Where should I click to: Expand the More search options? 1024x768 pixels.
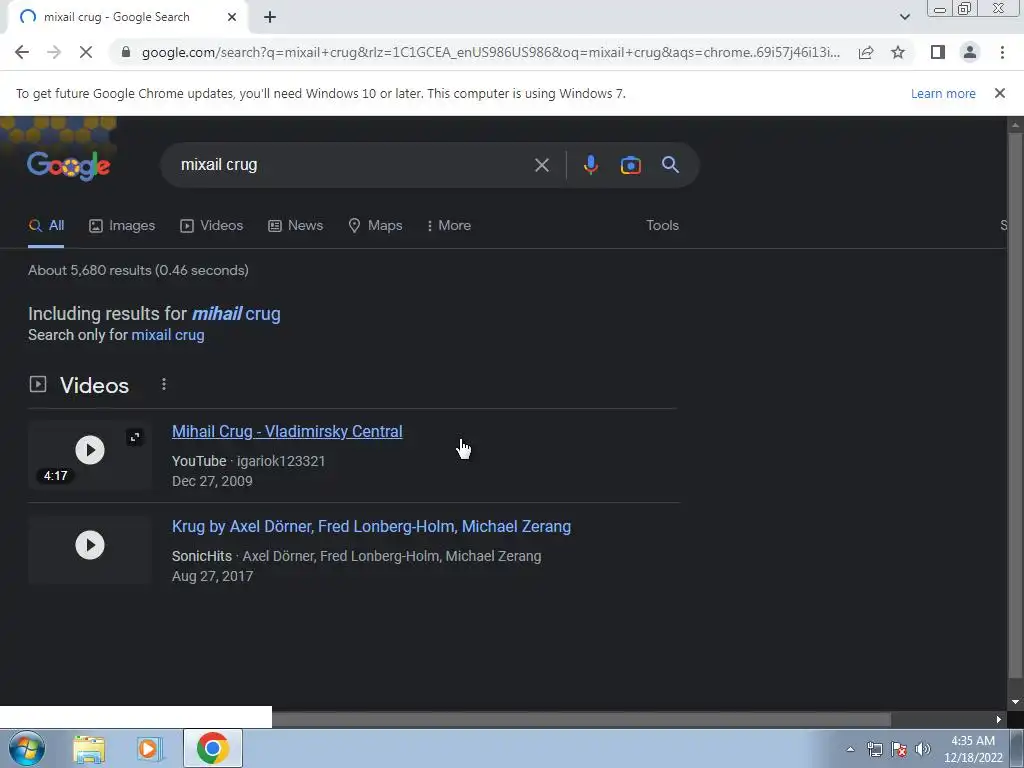(448, 225)
